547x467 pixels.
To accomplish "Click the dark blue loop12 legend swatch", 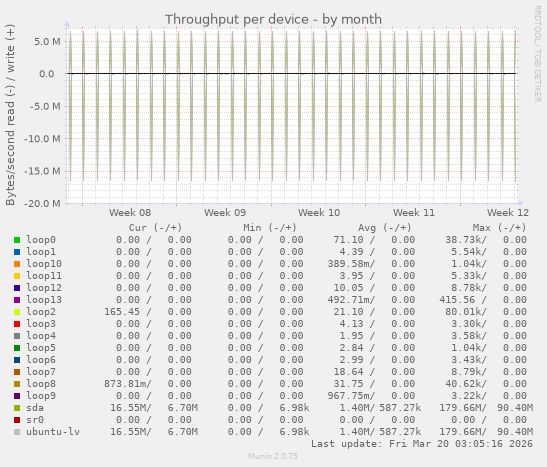I will tap(17, 288).
